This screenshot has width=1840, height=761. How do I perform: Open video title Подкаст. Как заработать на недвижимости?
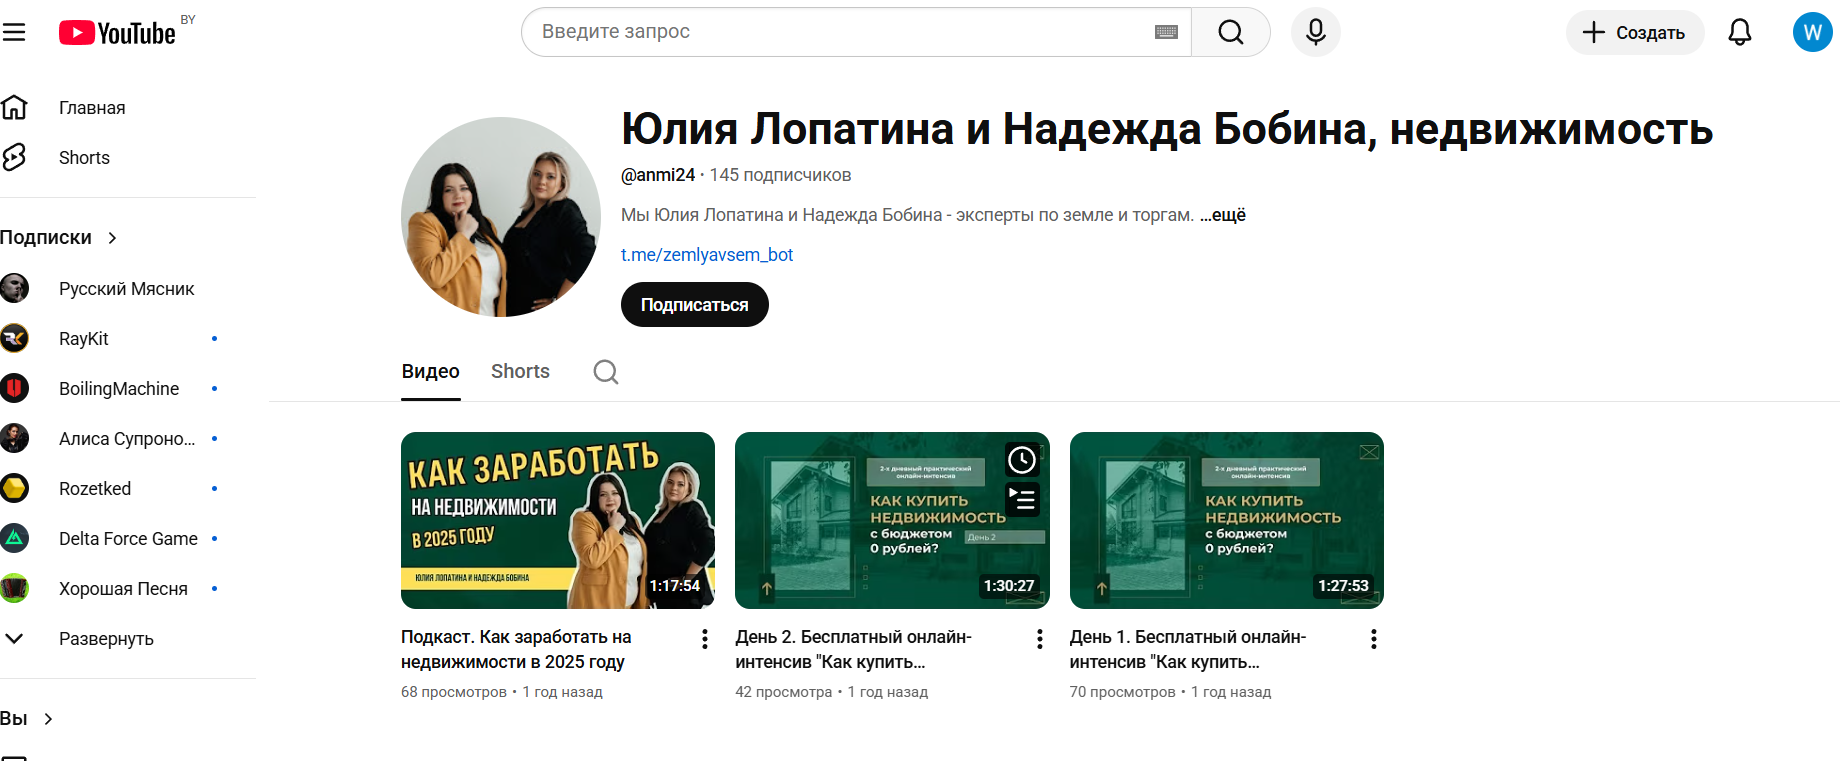pyautogui.click(x=516, y=649)
